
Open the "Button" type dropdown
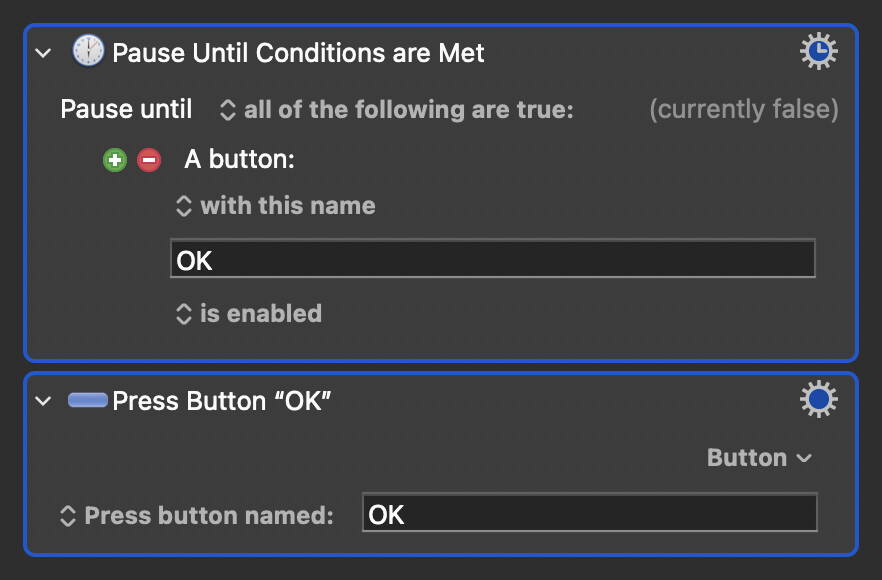(x=759, y=458)
